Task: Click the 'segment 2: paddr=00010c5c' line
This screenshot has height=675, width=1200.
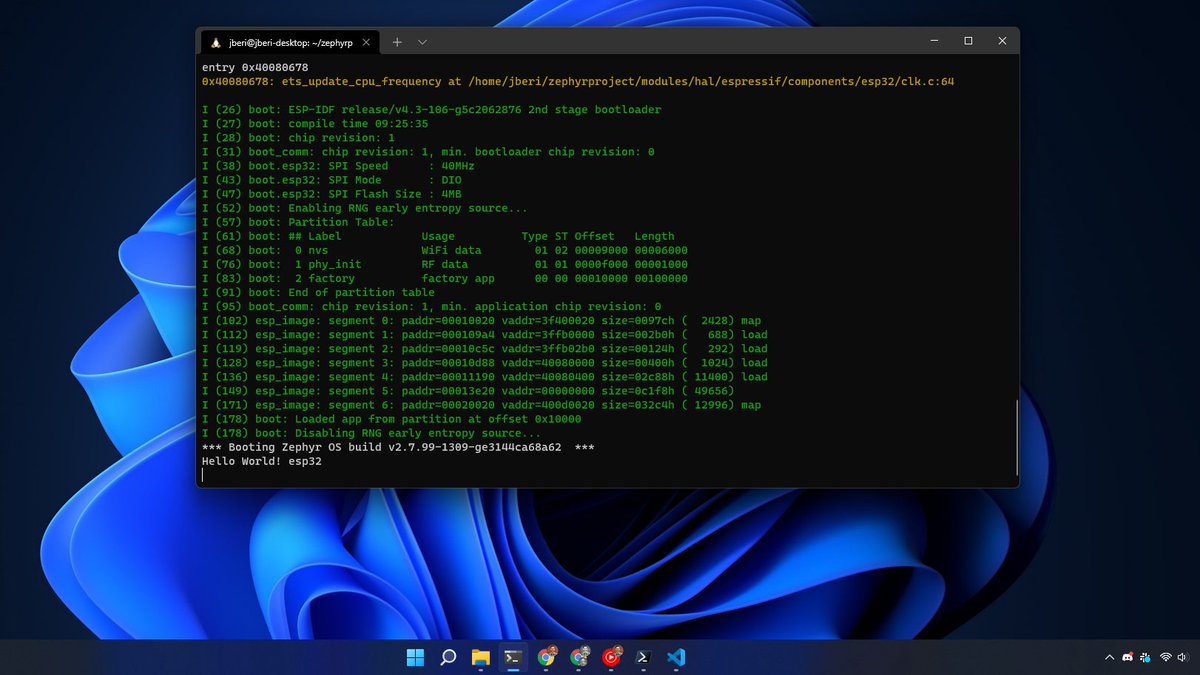Action: (484, 349)
